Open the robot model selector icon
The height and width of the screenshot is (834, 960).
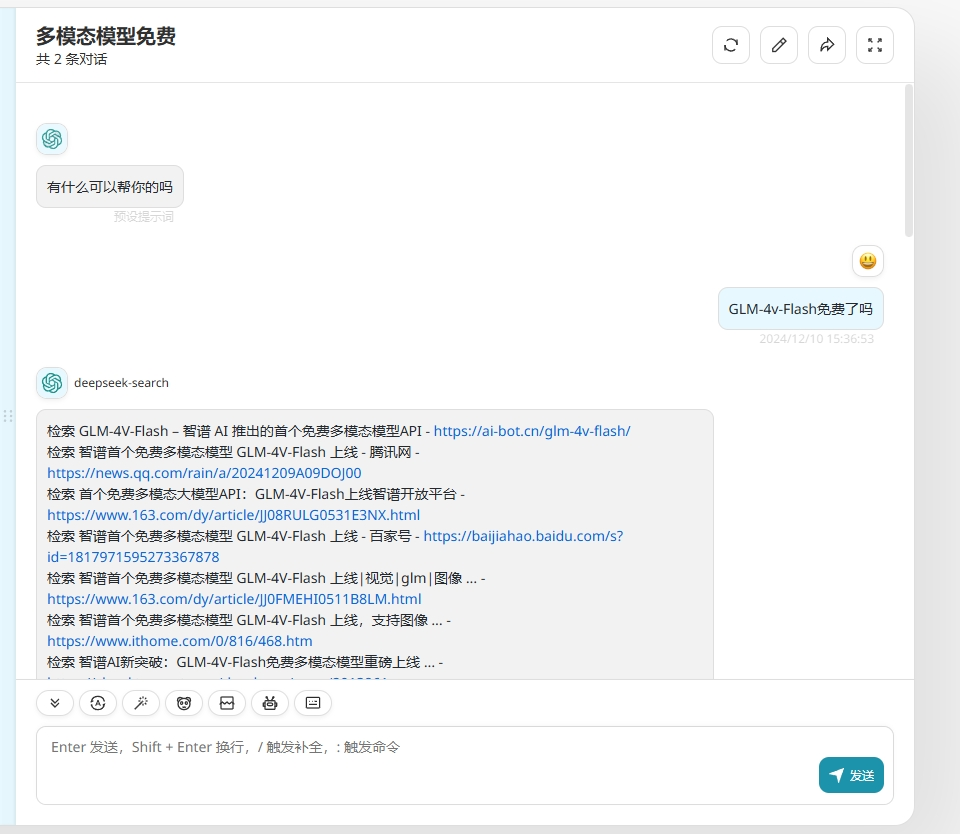tap(269, 703)
